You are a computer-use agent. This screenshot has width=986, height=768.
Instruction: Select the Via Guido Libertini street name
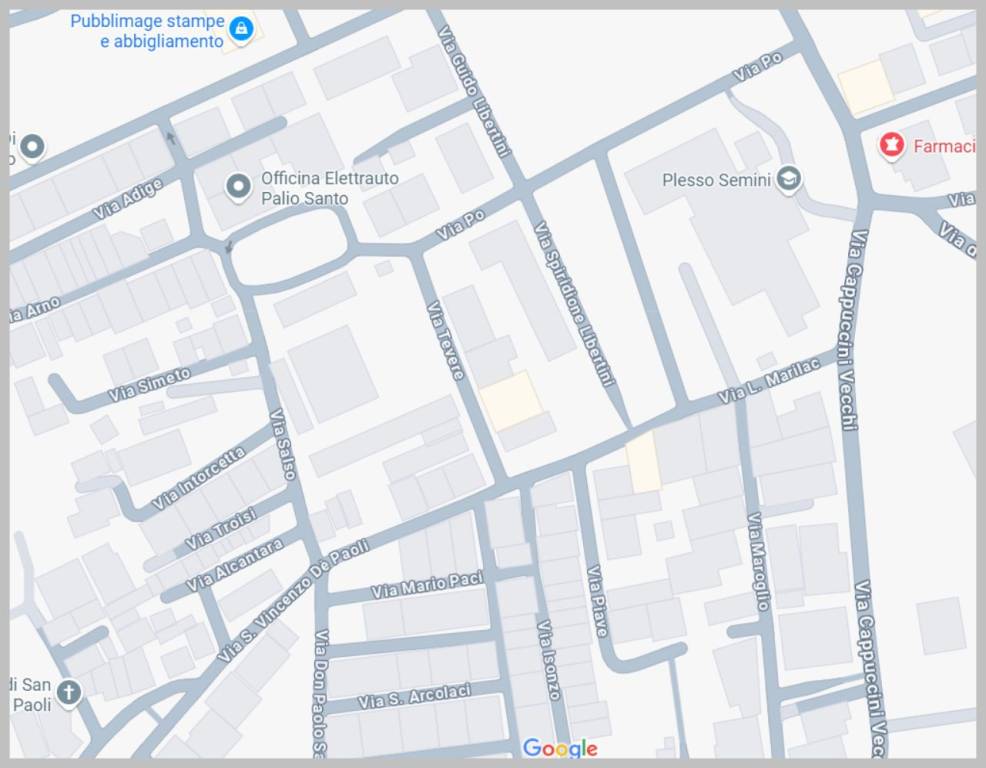[476, 91]
